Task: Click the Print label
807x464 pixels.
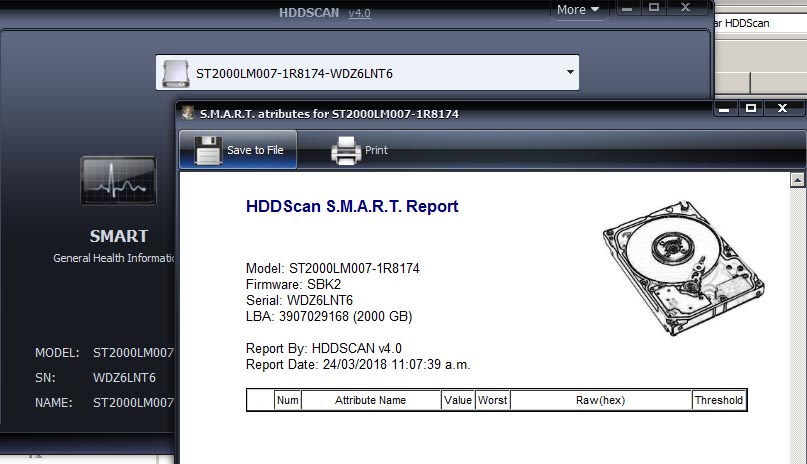Action: (376, 150)
